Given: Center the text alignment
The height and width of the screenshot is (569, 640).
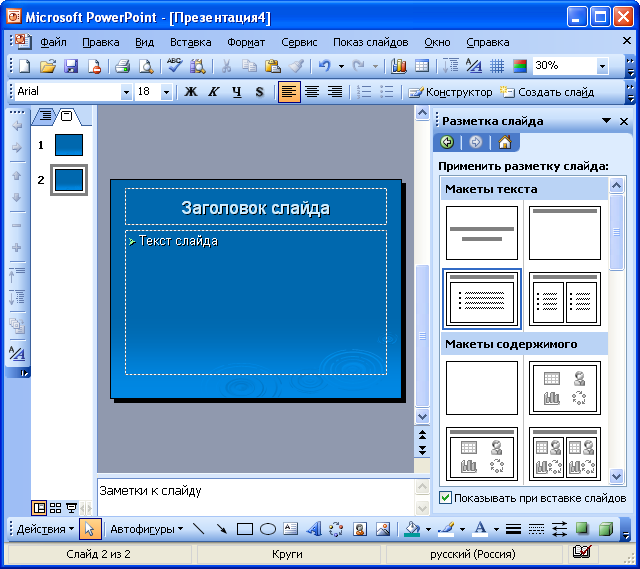Looking at the screenshot, I should [312, 91].
